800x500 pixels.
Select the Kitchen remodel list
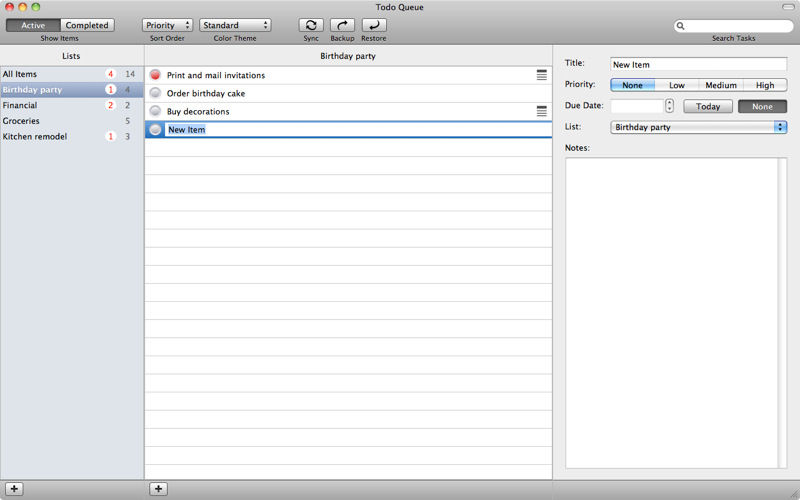pos(35,136)
